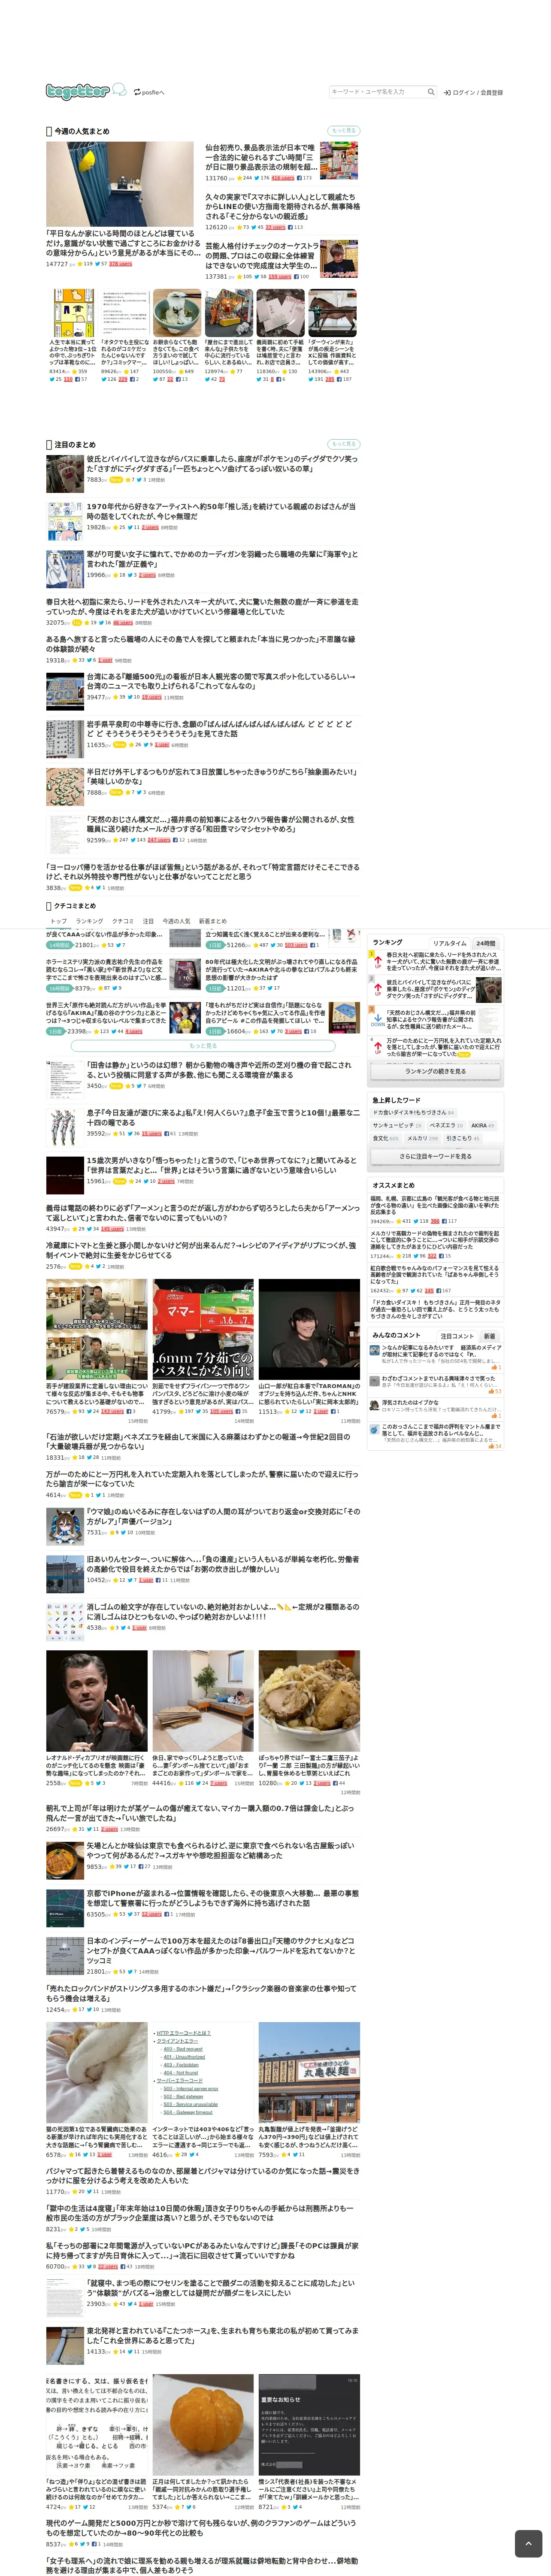
Task: Open 日本のインディーゲームで100万本 article
Action: click(221, 1950)
